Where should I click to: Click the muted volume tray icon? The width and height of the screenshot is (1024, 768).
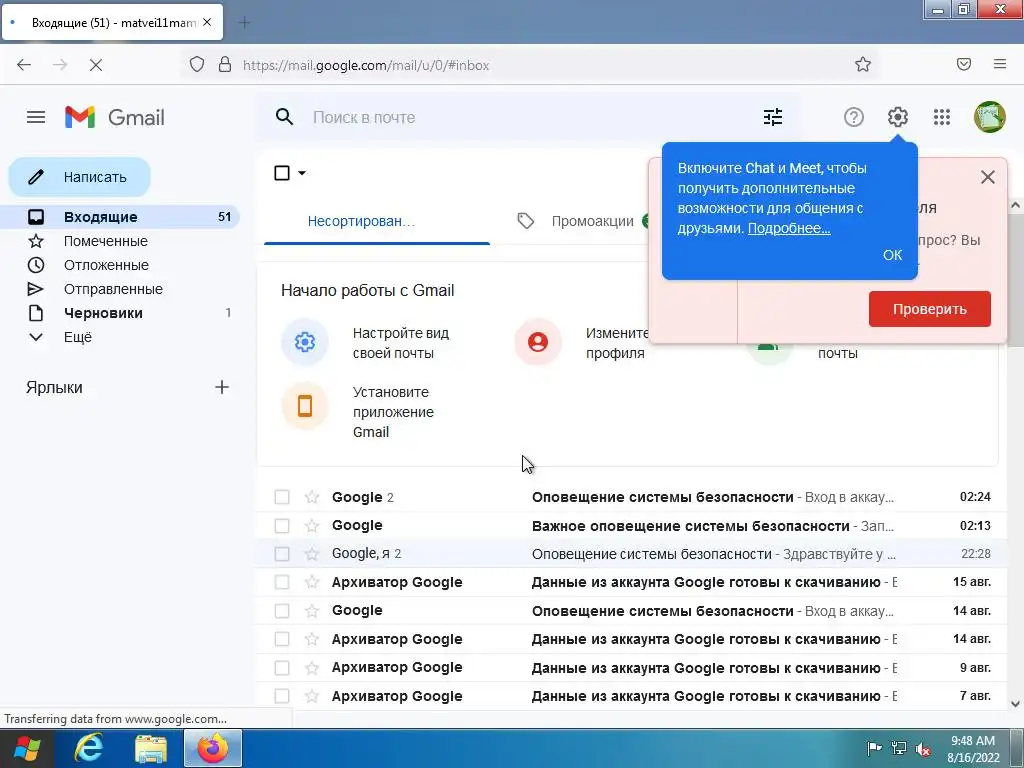922,749
